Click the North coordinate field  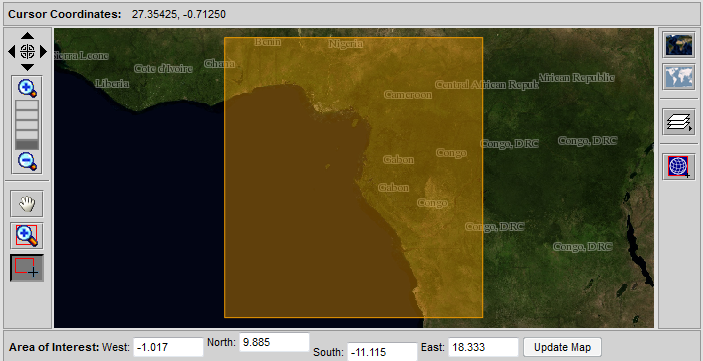274,343
